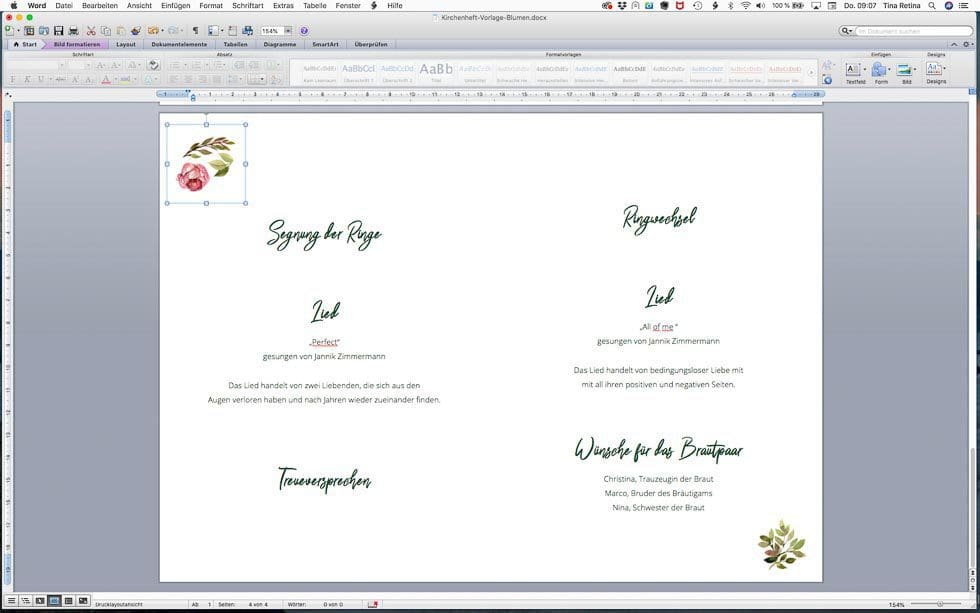This screenshot has height=613, width=980.
Task: Toggle the paragraph marks (¶) display
Action: tap(195, 31)
